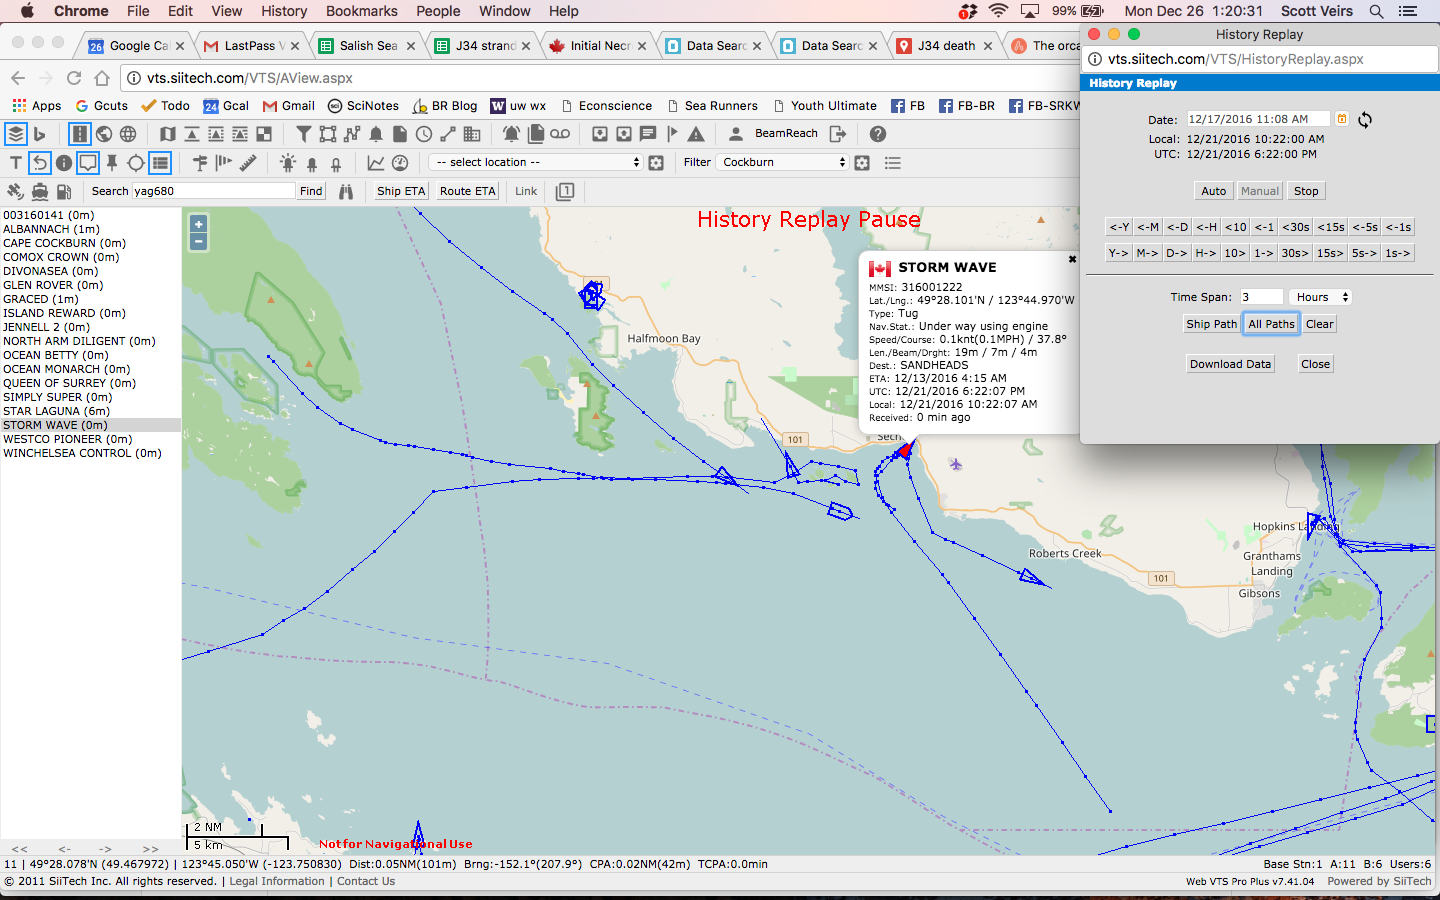The height and width of the screenshot is (900, 1440).
Task: Click the Ship ETA button
Action: [400, 191]
